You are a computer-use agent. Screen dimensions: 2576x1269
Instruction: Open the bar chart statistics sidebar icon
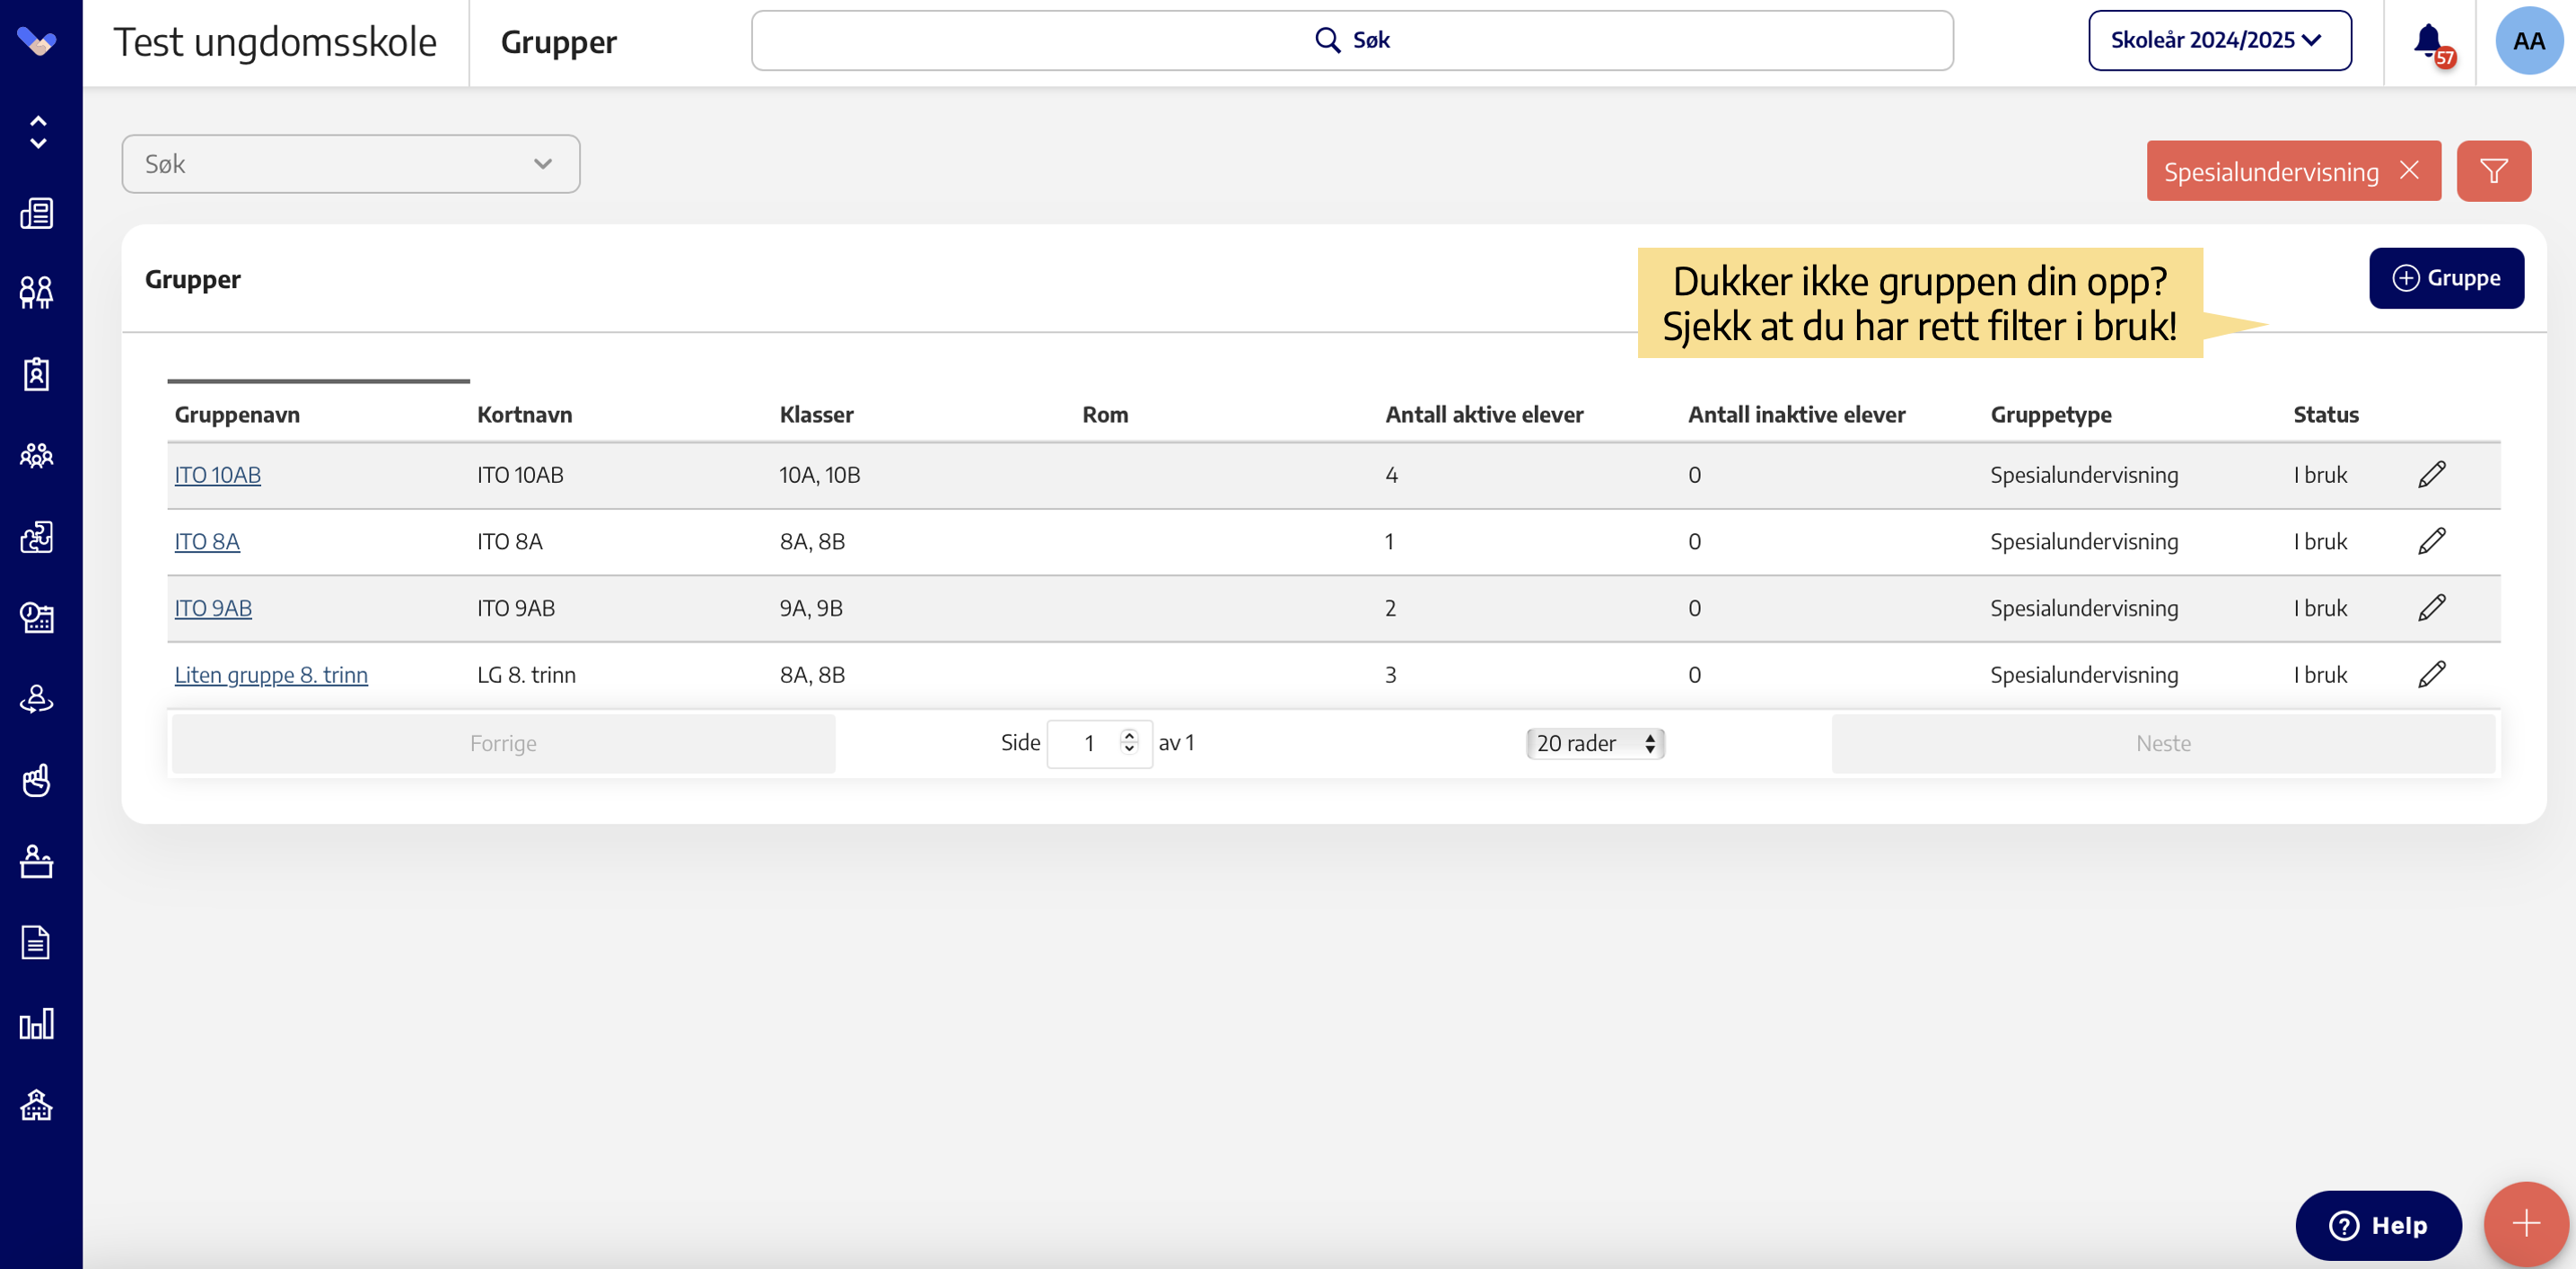coord(37,1024)
